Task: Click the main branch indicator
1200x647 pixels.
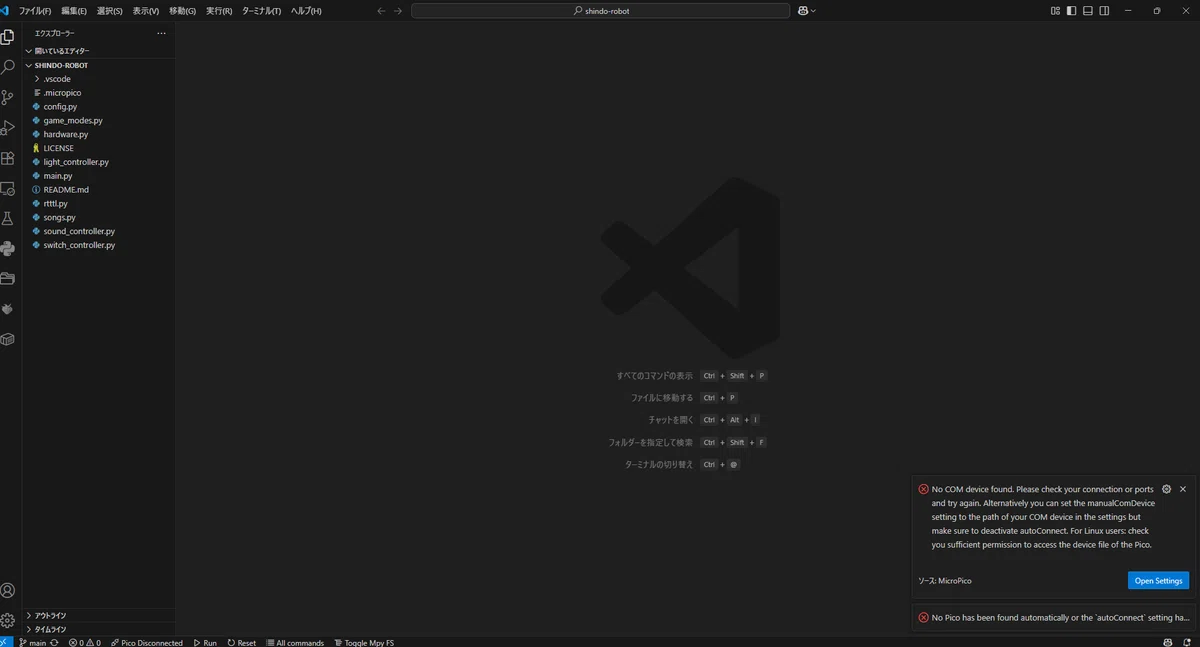Action: [33, 642]
